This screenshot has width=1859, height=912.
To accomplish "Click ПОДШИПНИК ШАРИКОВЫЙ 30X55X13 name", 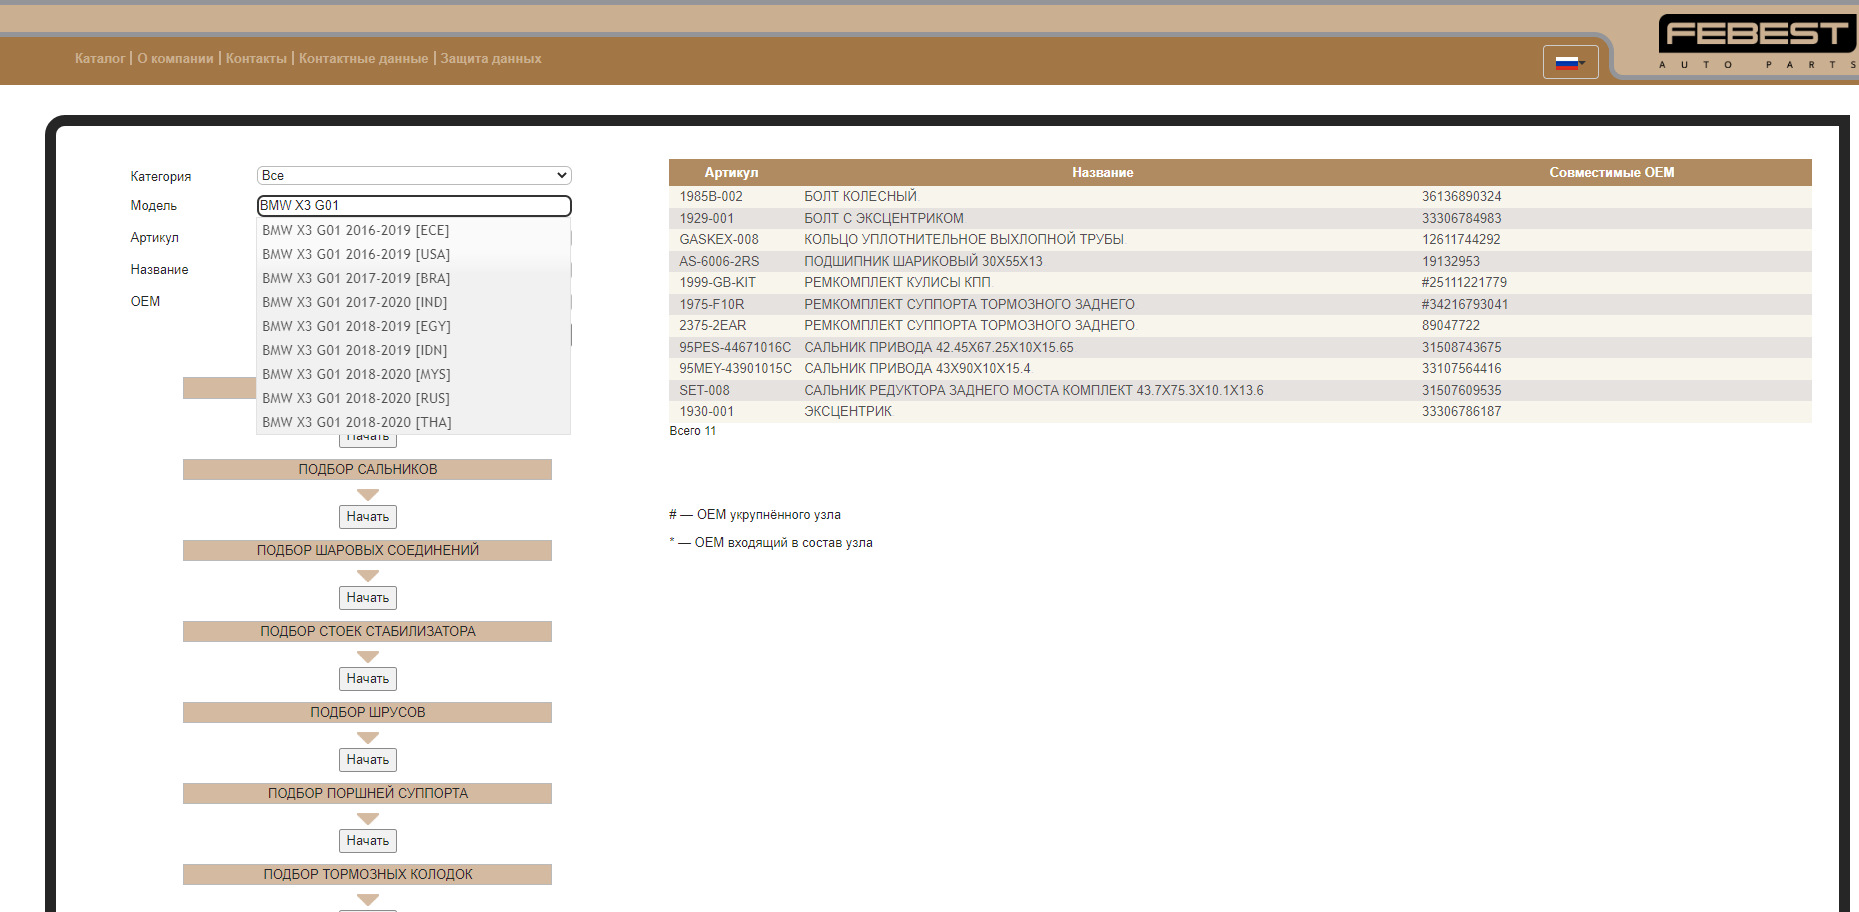I will click(x=923, y=262).
